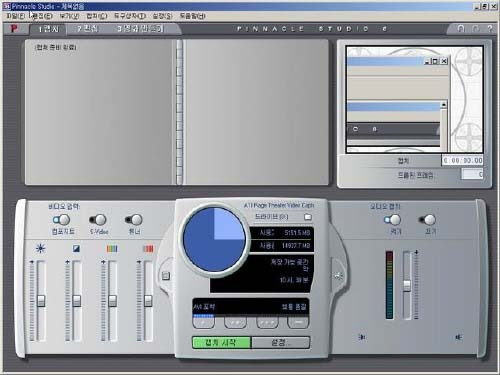Select the fourth custom quality preset button
Screen dimensions: 500x375
tap(298, 322)
